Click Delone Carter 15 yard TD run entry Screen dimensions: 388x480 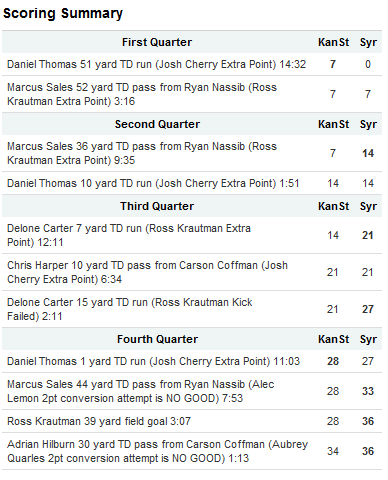coord(192,309)
